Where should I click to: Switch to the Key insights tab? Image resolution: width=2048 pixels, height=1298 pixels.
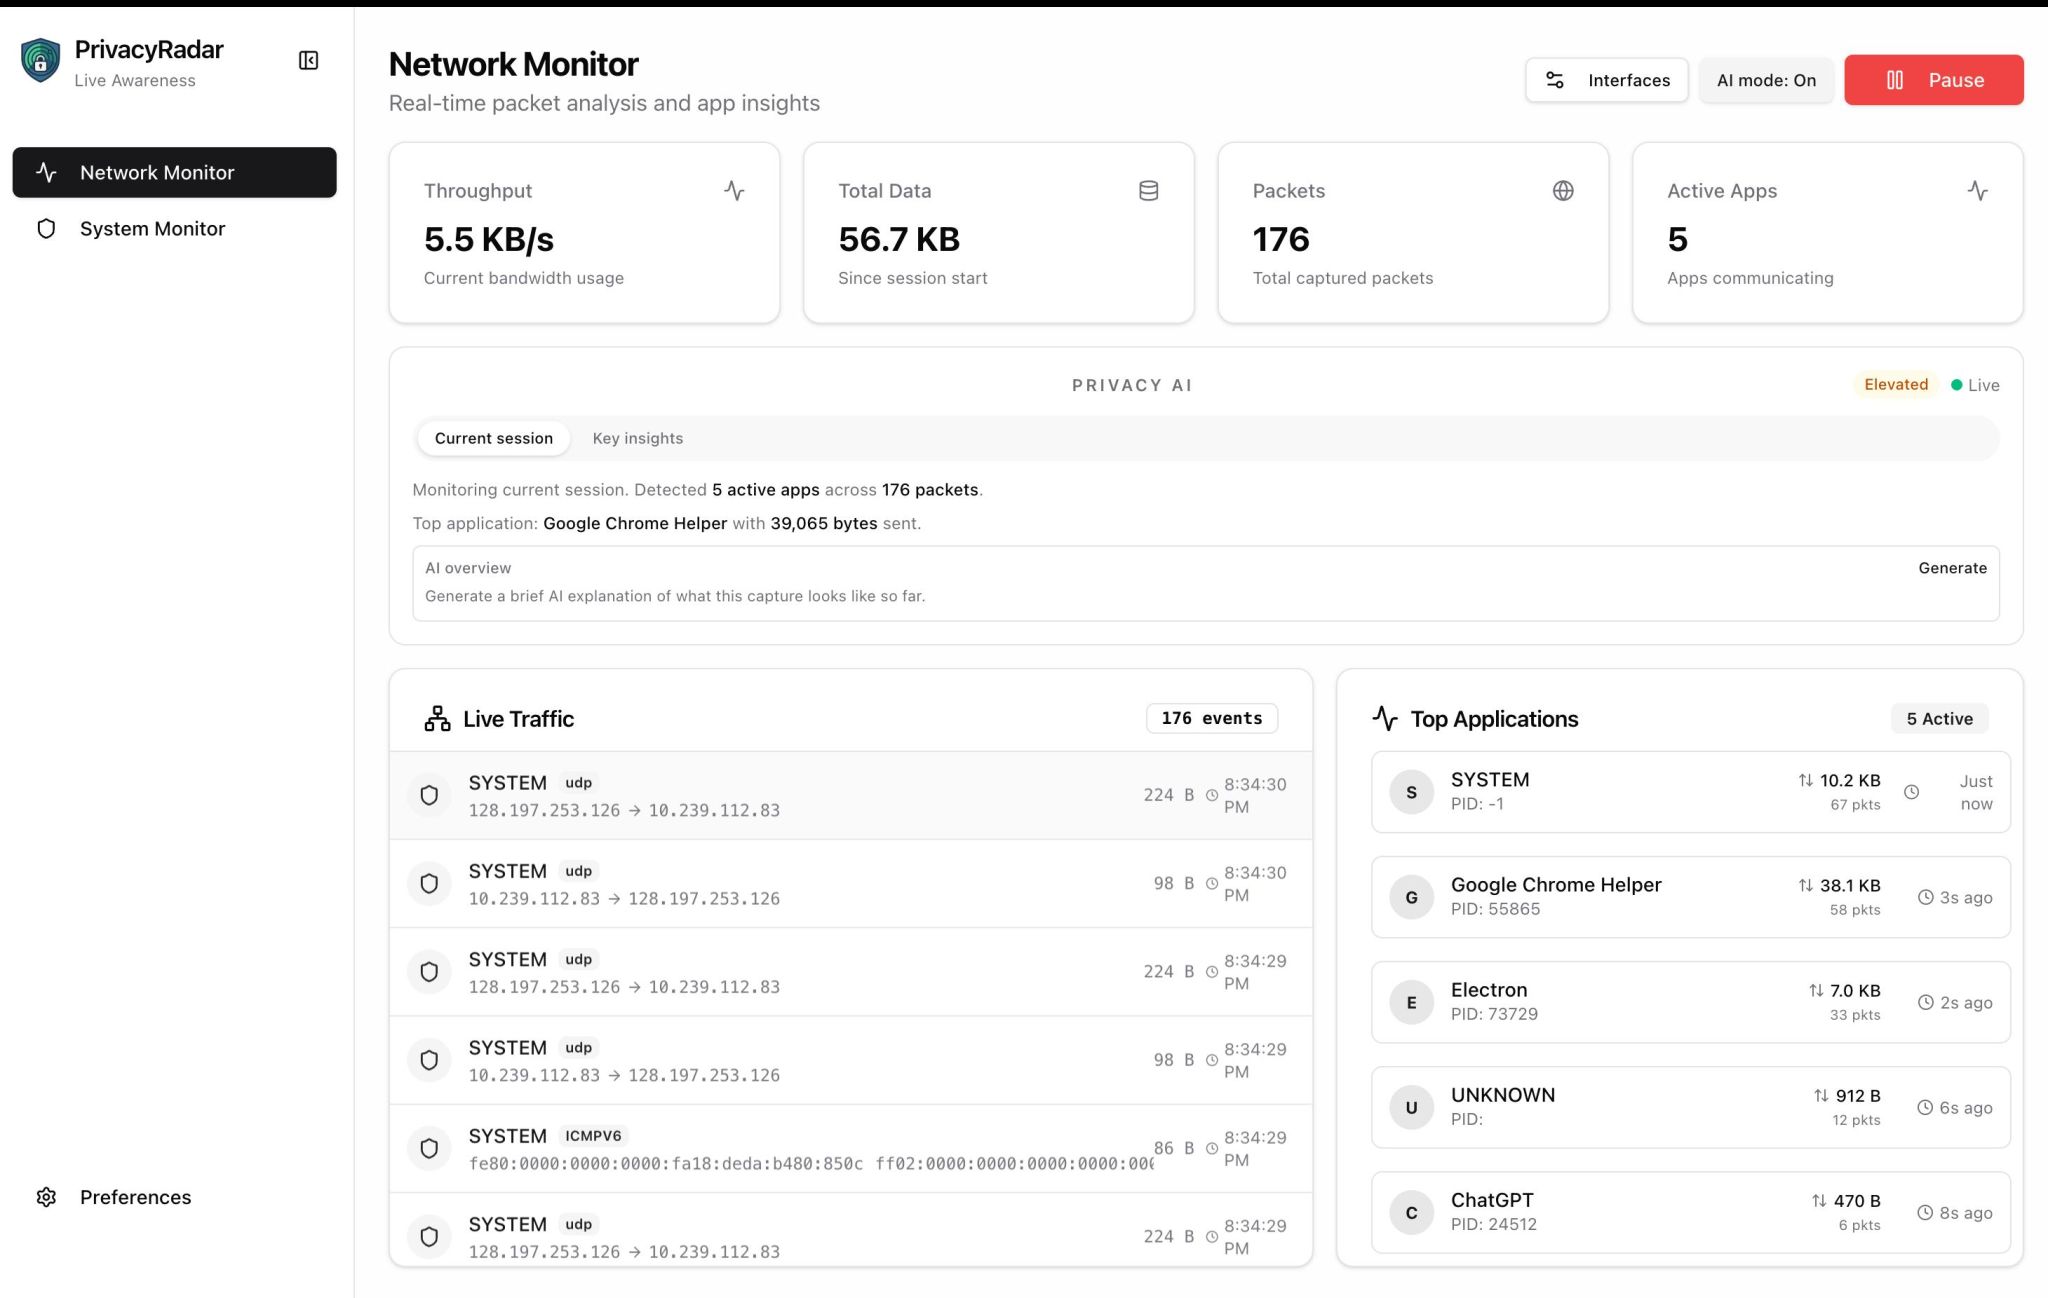coord(638,438)
